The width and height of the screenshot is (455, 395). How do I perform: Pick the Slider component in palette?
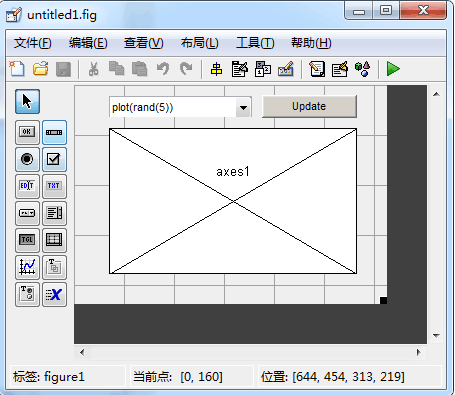coord(54,132)
